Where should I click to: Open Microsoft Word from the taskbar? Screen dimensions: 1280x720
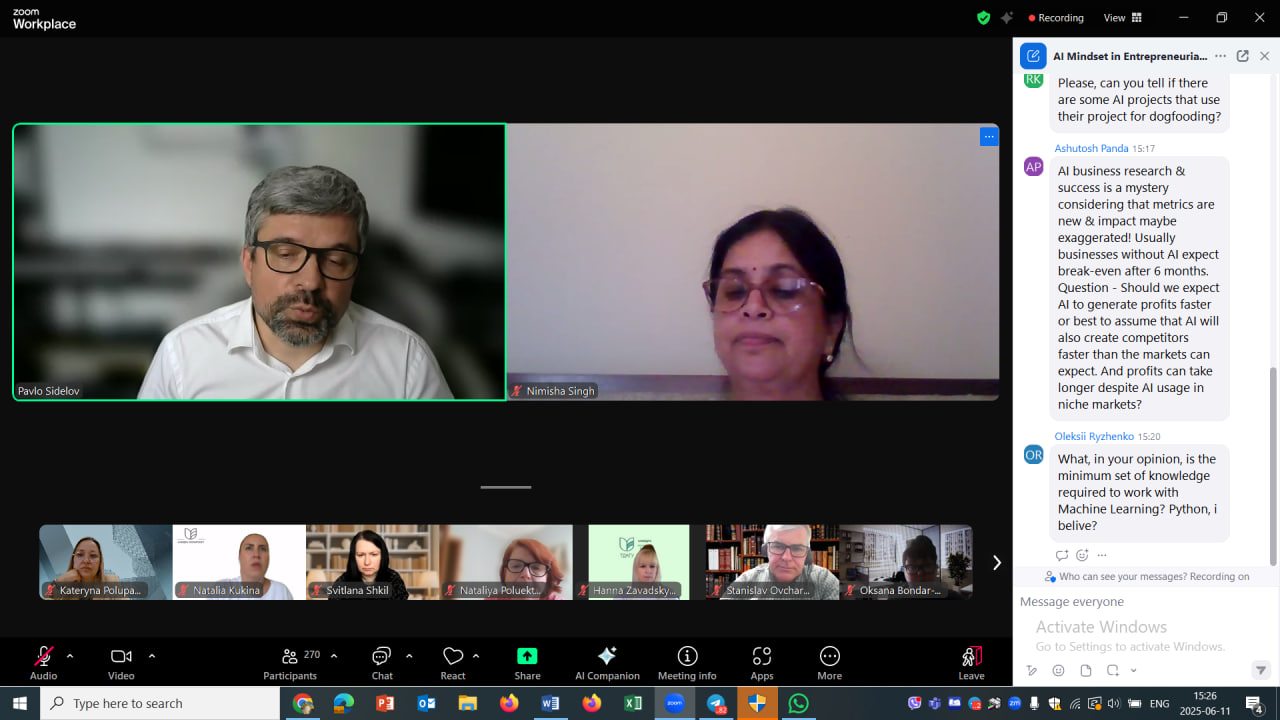[x=550, y=703]
